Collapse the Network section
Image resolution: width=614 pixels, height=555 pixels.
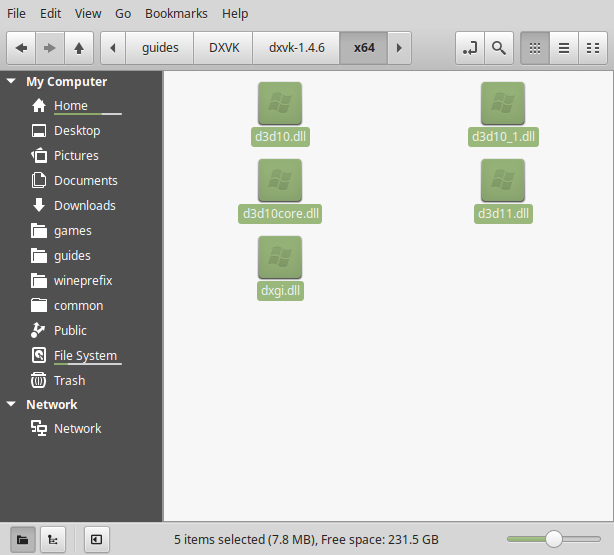[x=11, y=404]
